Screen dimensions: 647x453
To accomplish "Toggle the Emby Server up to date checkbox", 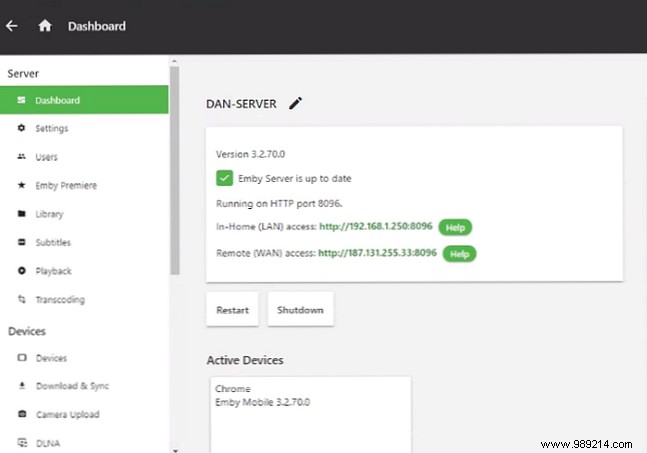I will pyautogui.click(x=224, y=178).
